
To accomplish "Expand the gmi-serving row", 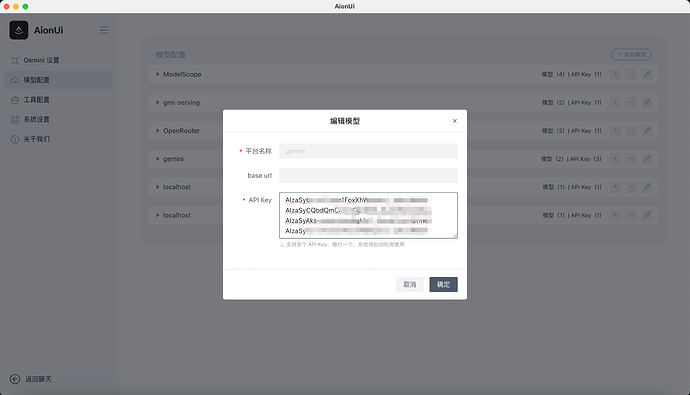I will pyautogui.click(x=157, y=102).
